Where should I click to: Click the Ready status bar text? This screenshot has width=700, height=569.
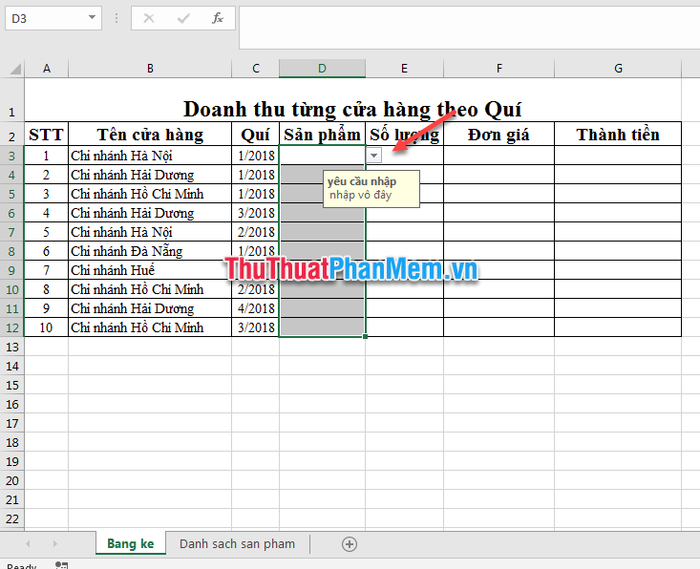point(21,566)
